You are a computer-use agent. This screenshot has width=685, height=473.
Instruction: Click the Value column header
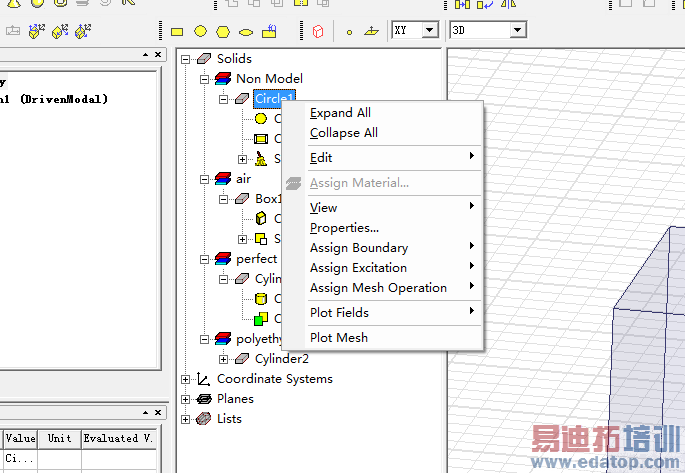pyautogui.click(x=21, y=438)
